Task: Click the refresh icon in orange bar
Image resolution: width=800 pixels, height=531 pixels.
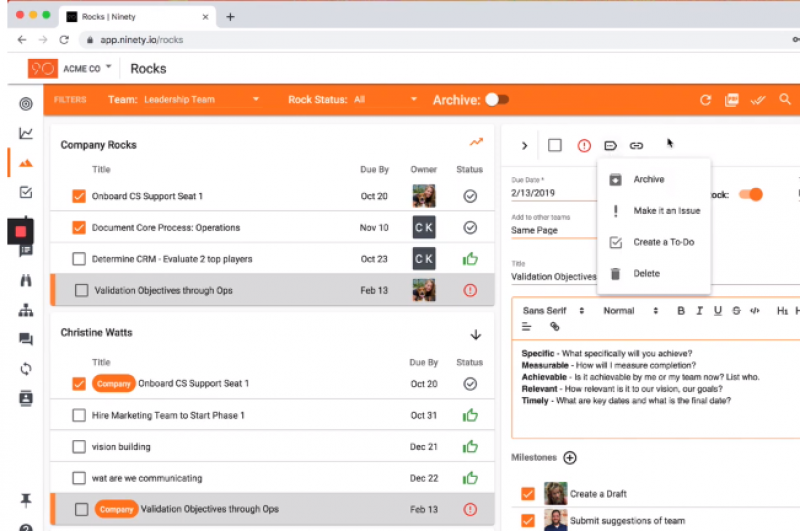Action: click(705, 100)
